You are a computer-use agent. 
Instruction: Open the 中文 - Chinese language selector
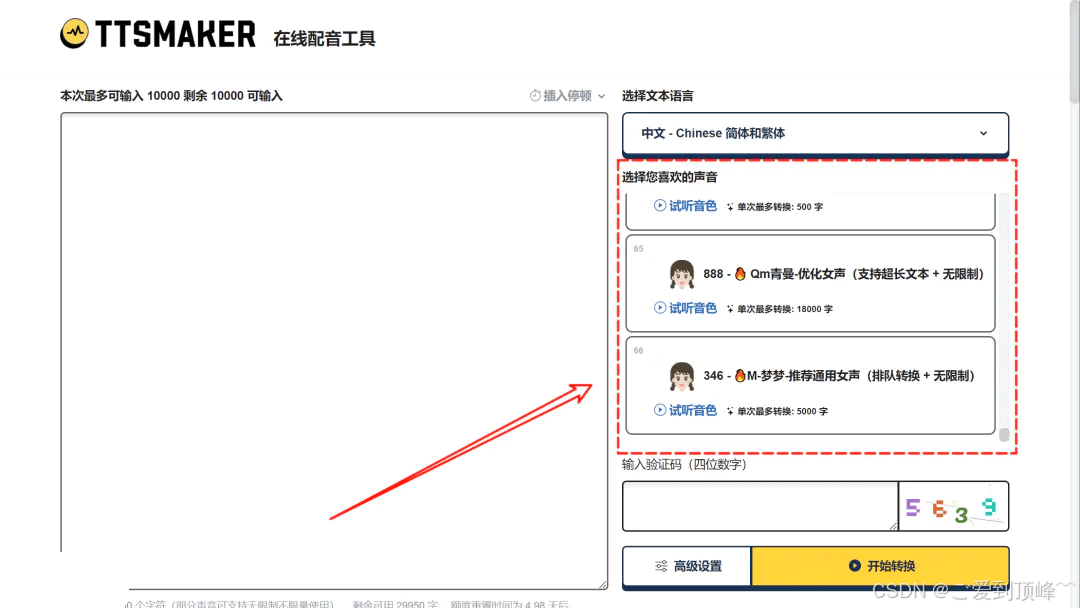[x=816, y=134]
